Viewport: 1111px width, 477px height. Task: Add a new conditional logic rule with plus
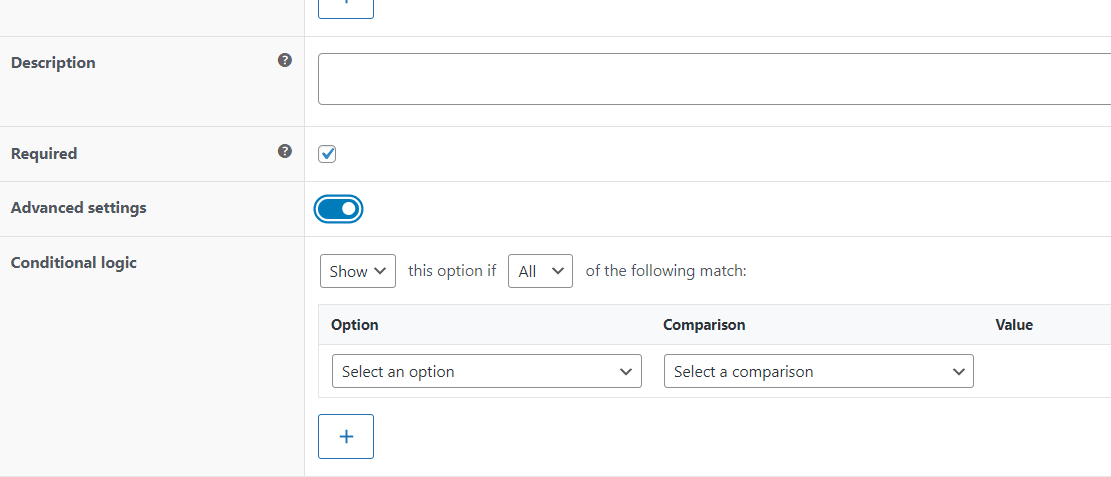[346, 436]
